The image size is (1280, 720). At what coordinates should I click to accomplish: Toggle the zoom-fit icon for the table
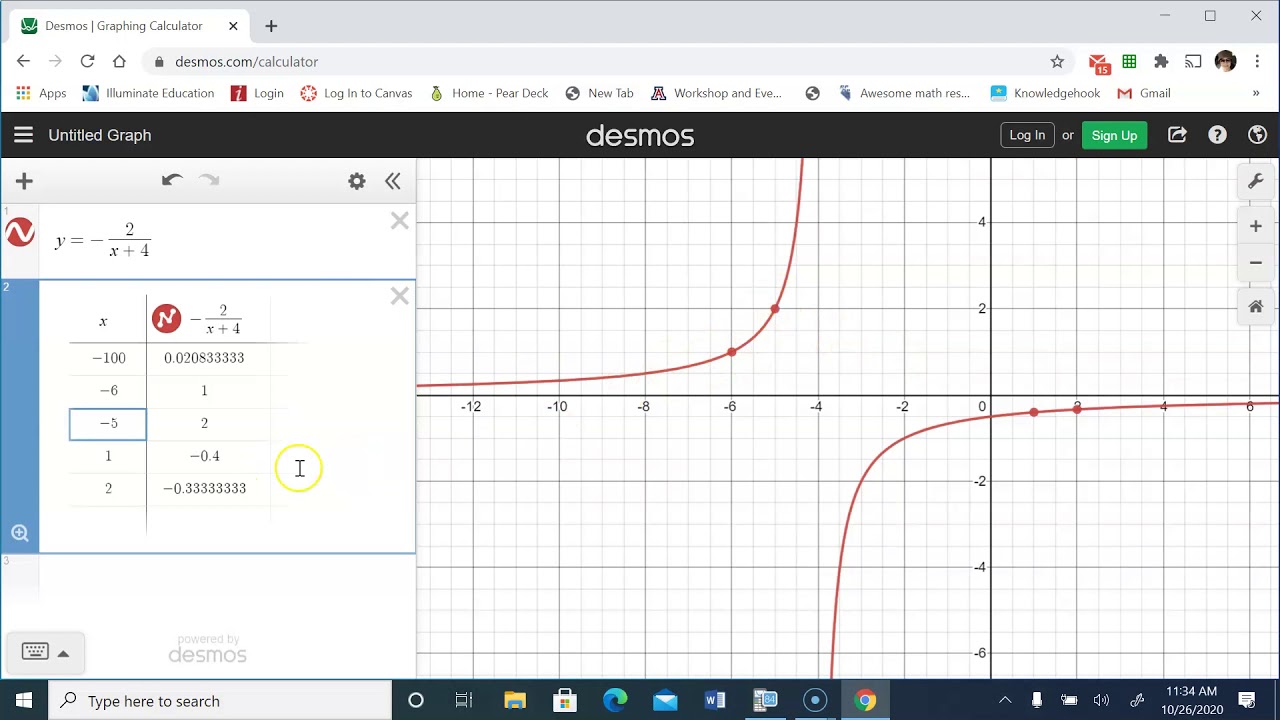pos(20,533)
